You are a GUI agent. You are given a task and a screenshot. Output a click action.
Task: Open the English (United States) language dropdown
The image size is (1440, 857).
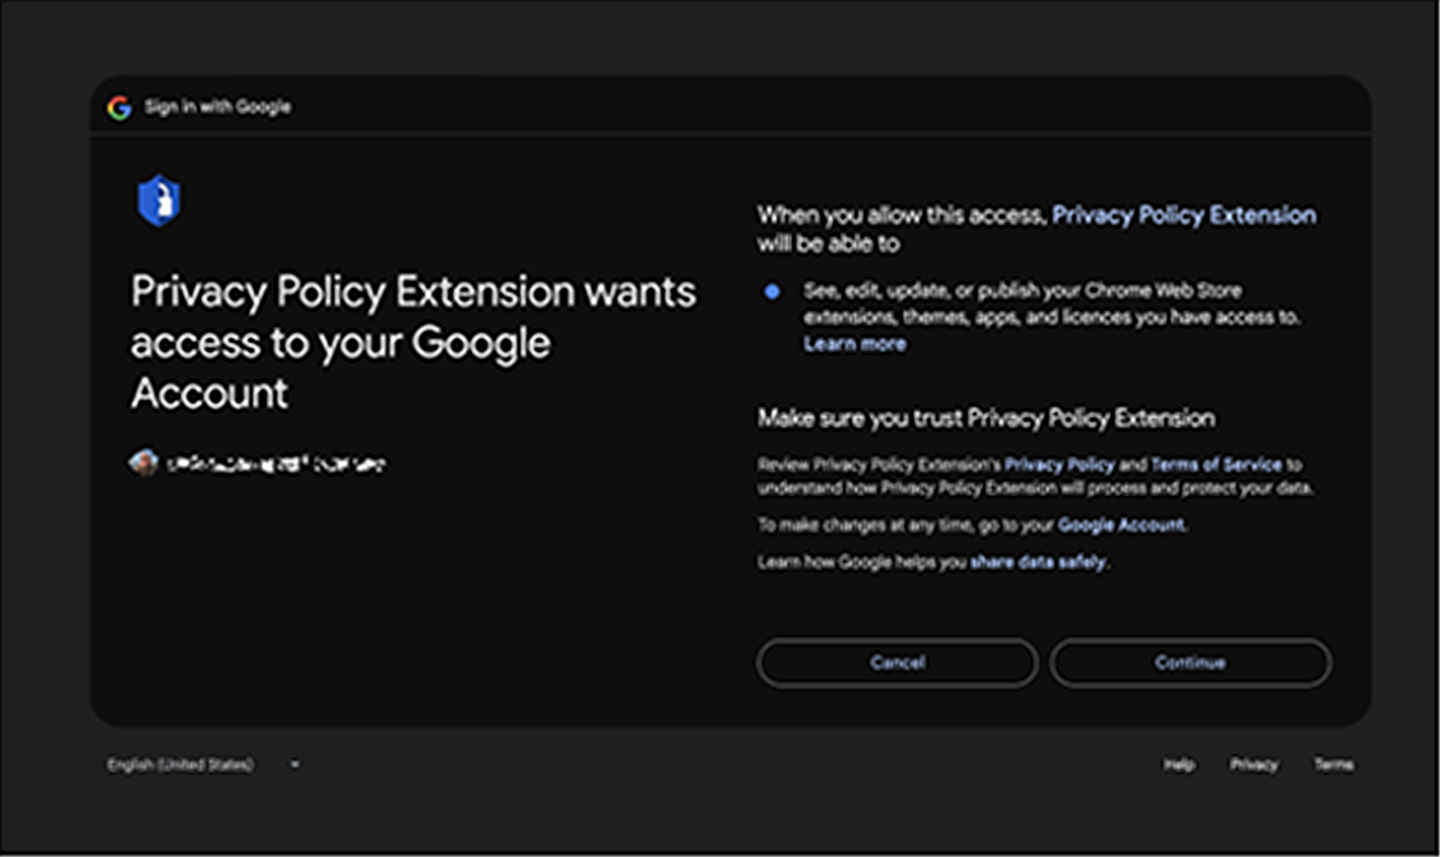[203, 765]
